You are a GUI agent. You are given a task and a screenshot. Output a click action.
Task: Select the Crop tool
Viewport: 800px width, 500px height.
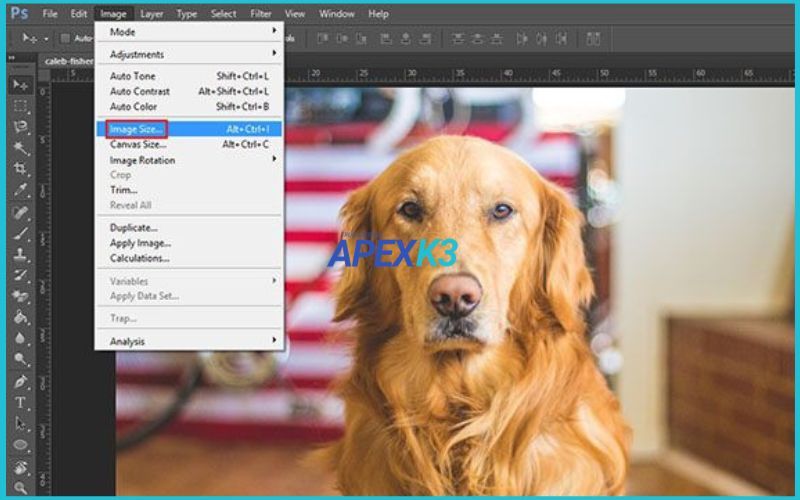(x=20, y=169)
